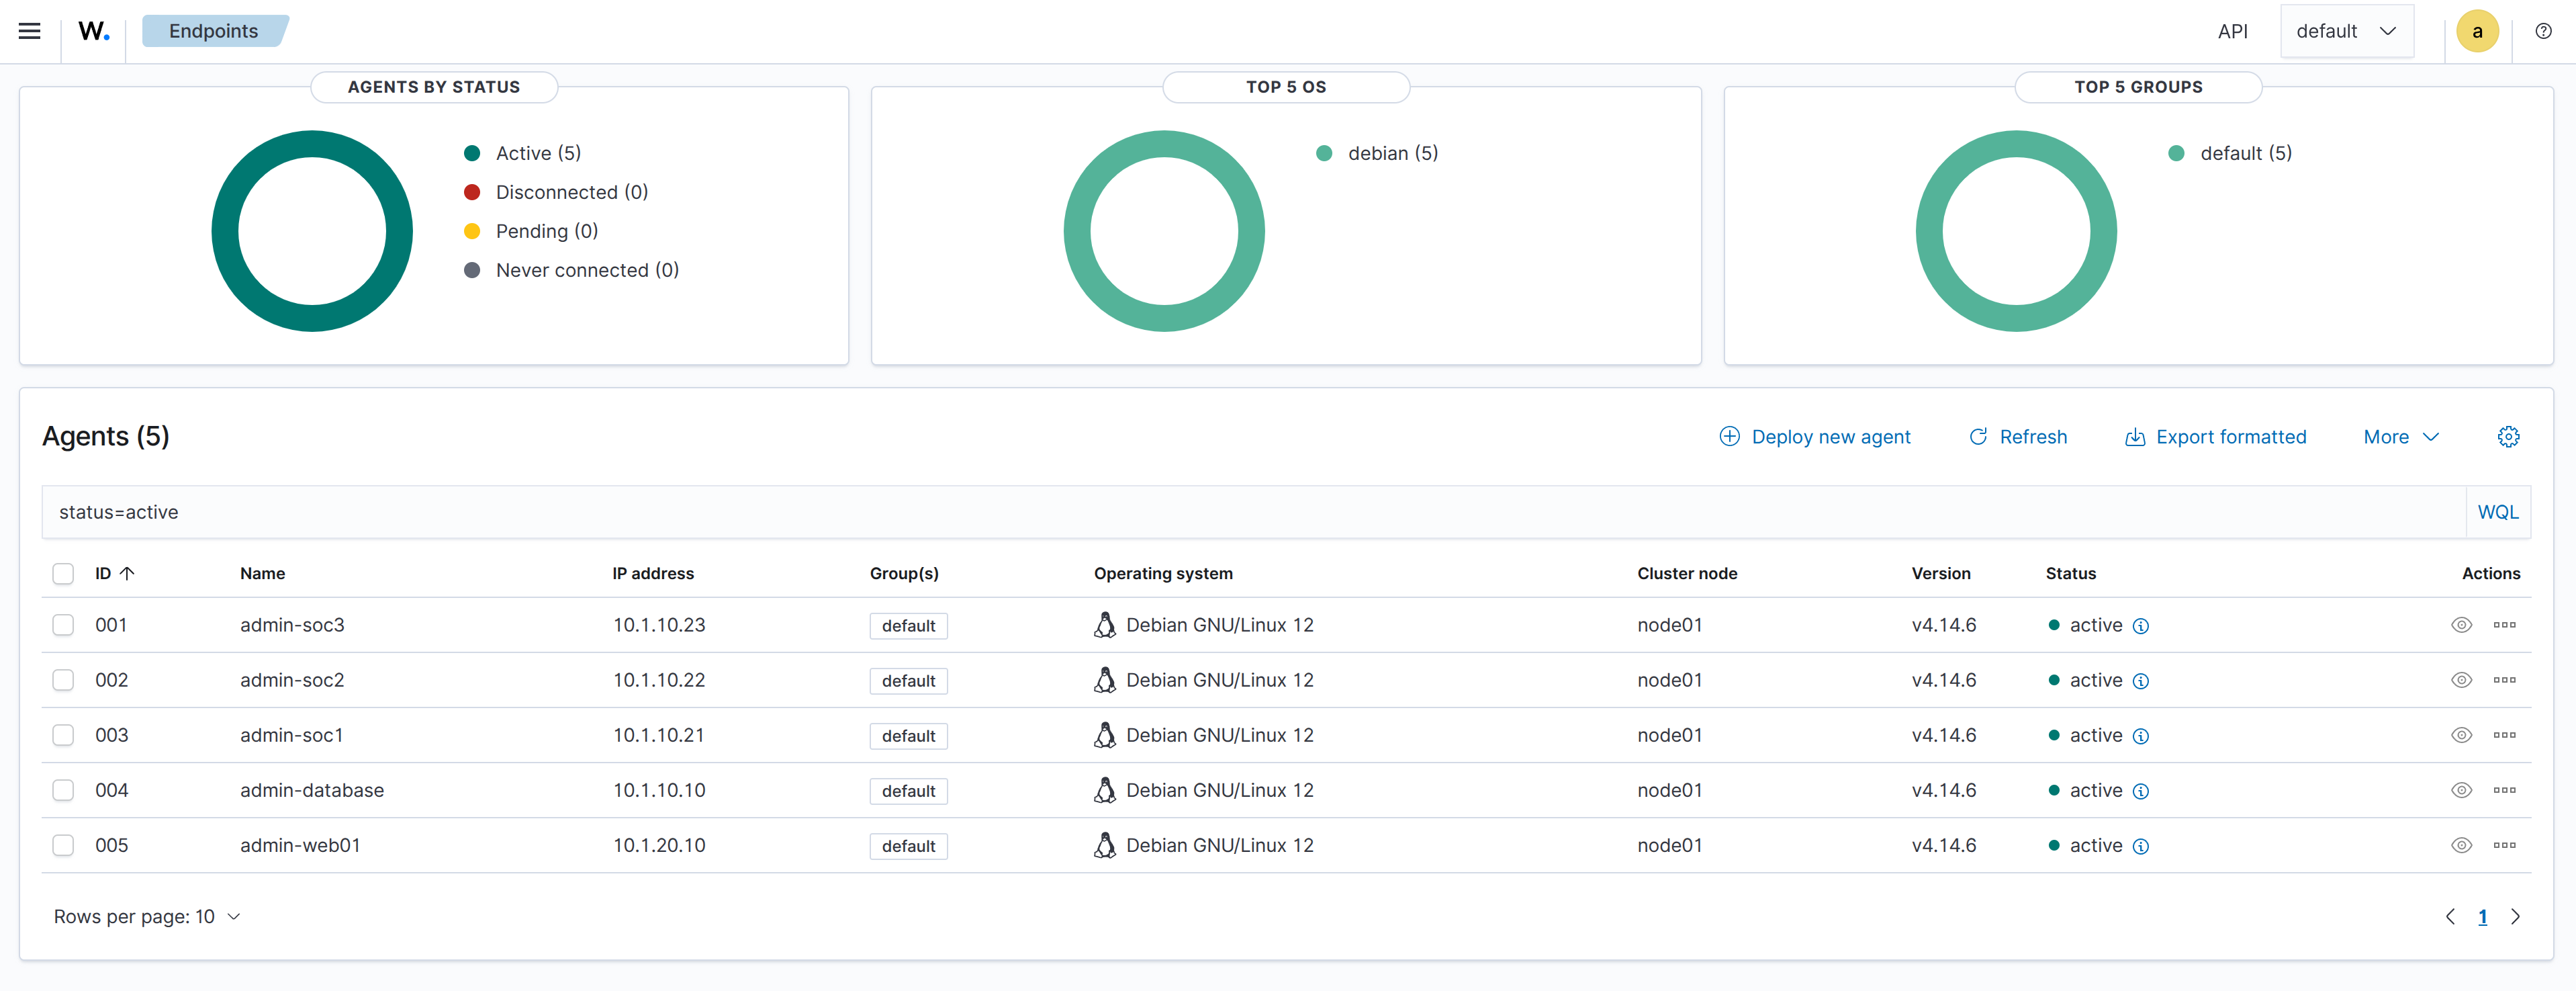The height and width of the screenshot is (991, 2576).
Task: Click Deploy new agent
Action: tap(1815, 437)
